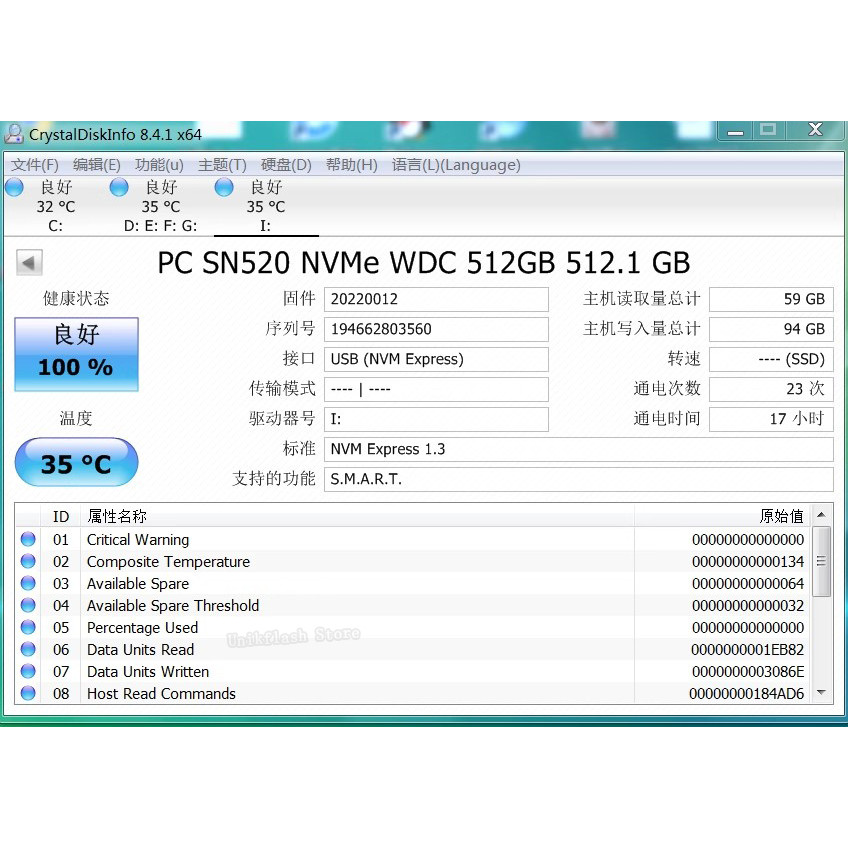Click status dot for Available Spare Threshold row
Viewport: 848px width, 848px height.
(28, 605)
